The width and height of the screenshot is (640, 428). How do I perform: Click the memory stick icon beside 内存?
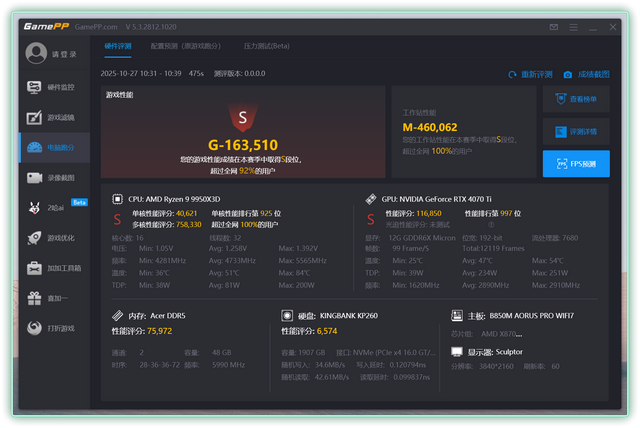pos(118,315)
